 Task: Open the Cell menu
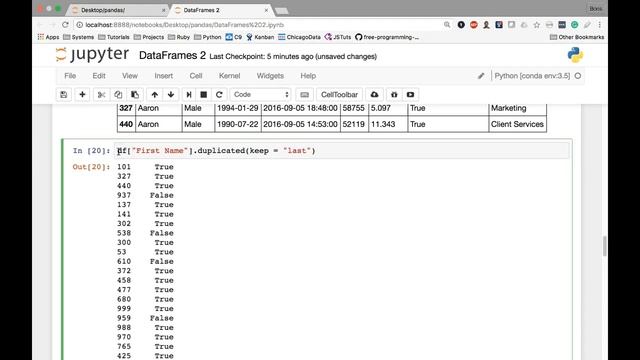pos(196,76)
